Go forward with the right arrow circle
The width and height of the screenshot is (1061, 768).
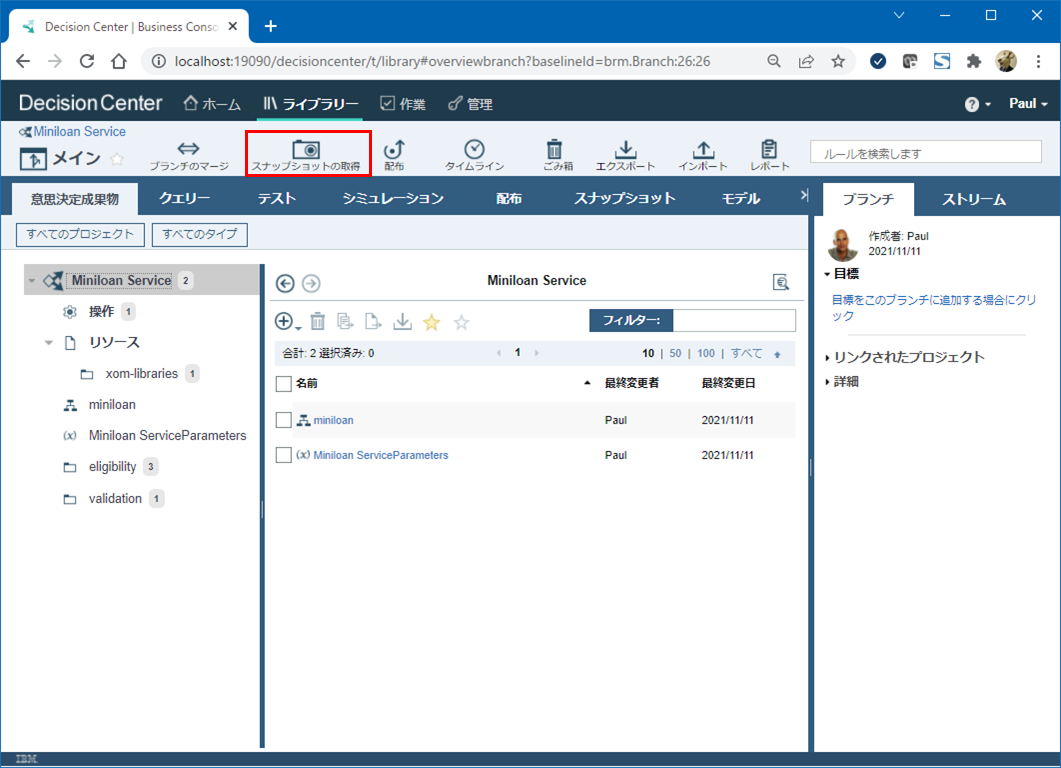[x=311, y=284]
